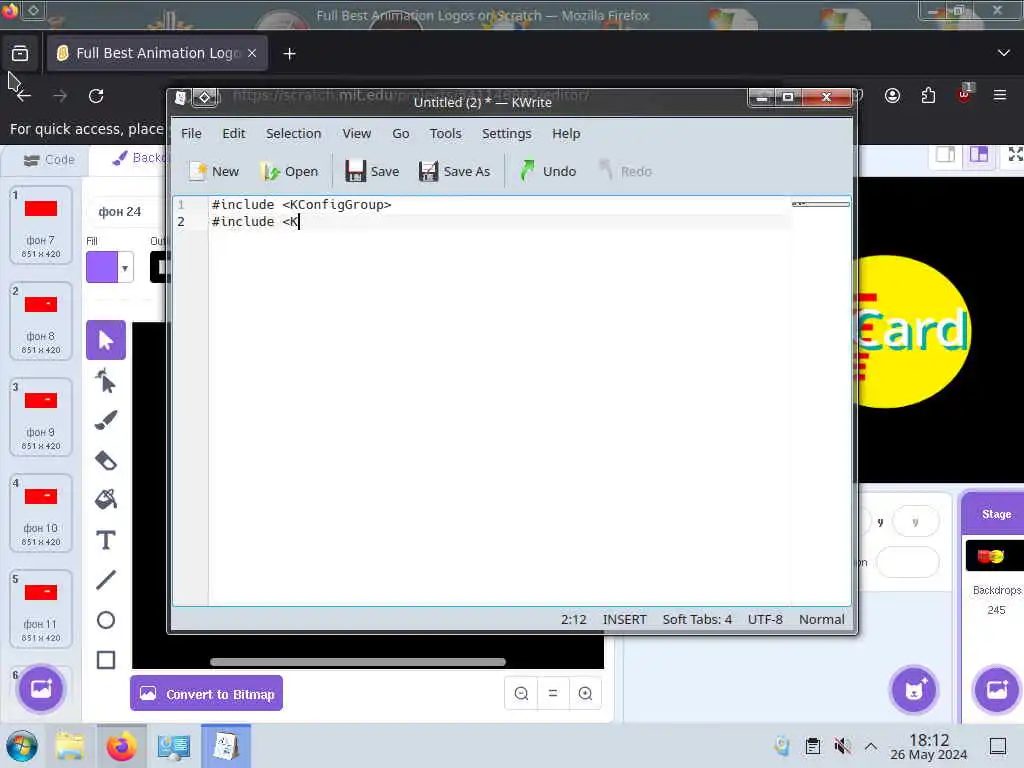Open the Start menu on the taskbar
Image resolution: width=1024 pixels, height=768 pixels.
point(22,746)
